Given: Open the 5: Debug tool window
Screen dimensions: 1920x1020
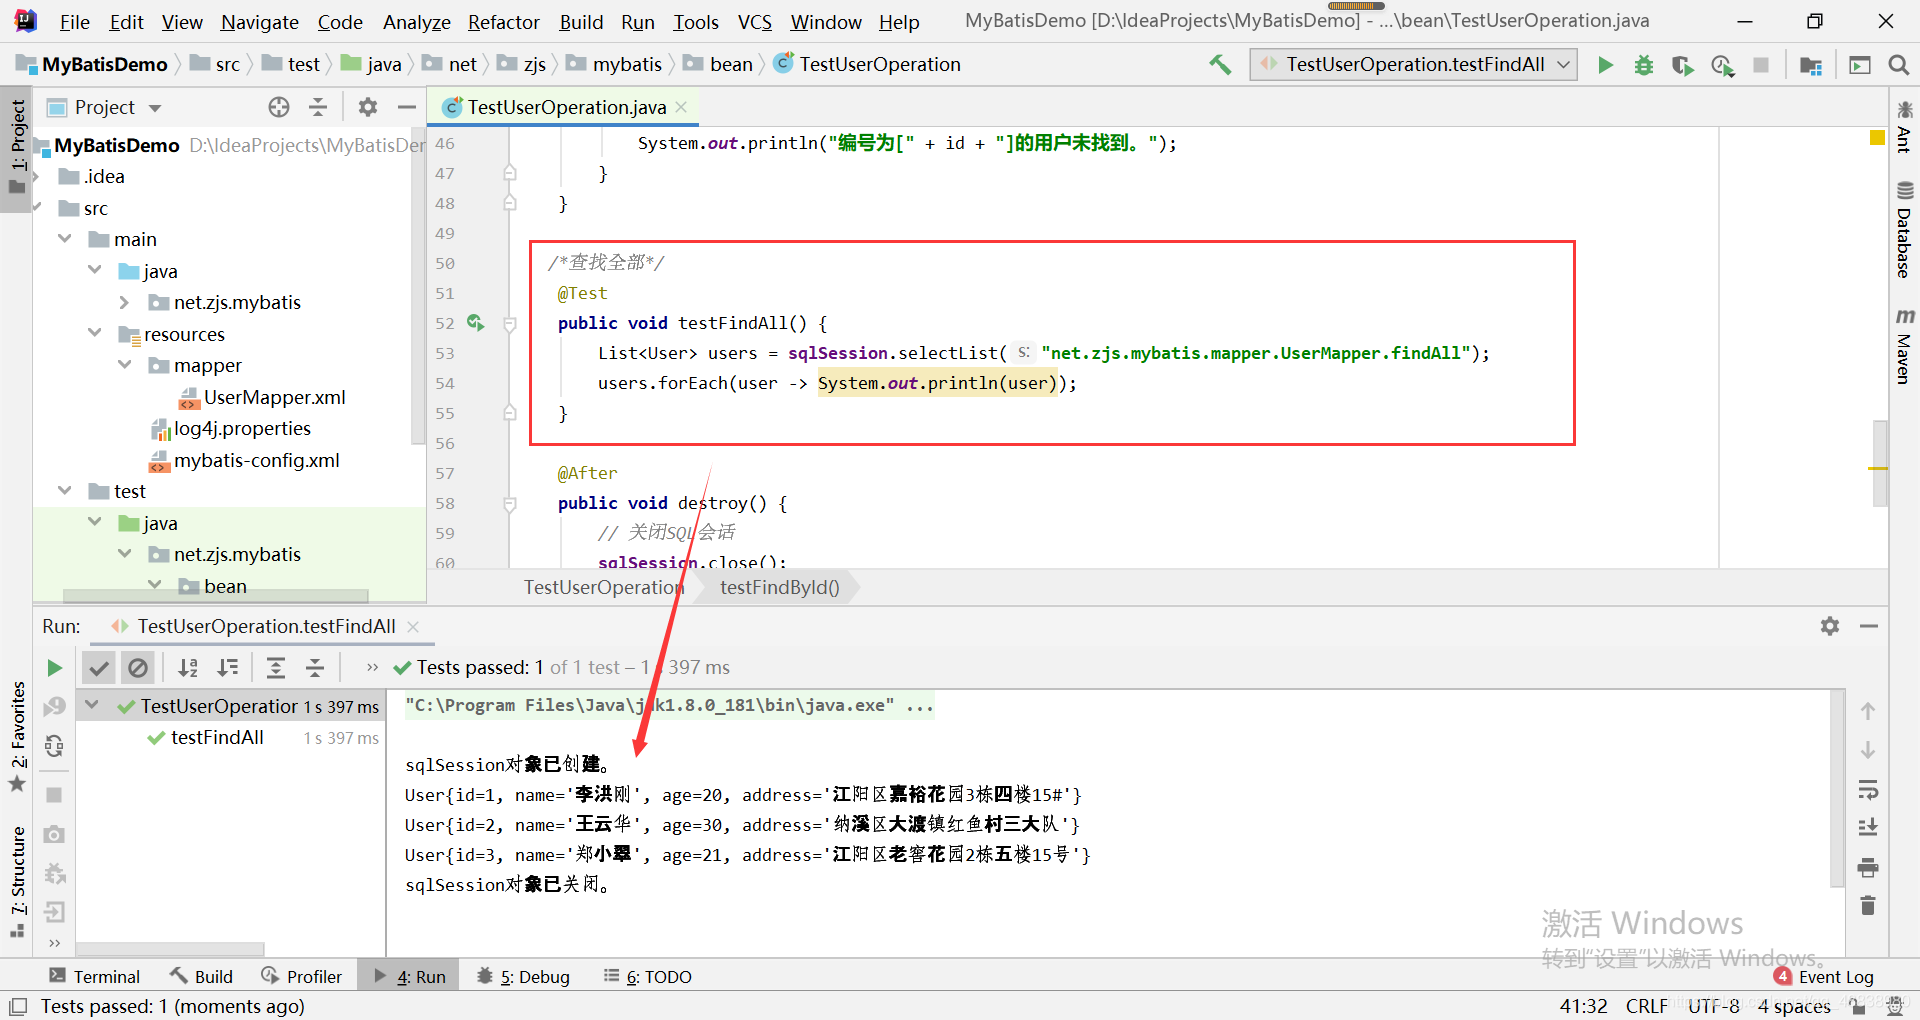Looking at the screenshot, I should 523,977.
